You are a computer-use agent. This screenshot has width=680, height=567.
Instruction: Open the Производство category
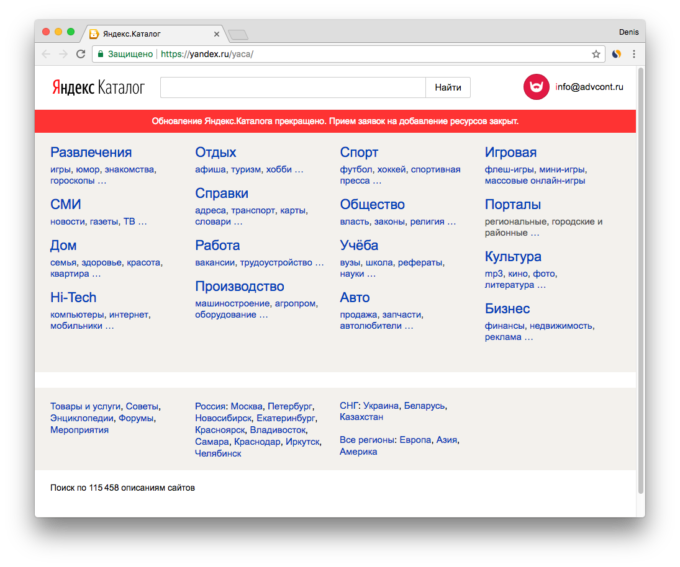click(240, 286)
